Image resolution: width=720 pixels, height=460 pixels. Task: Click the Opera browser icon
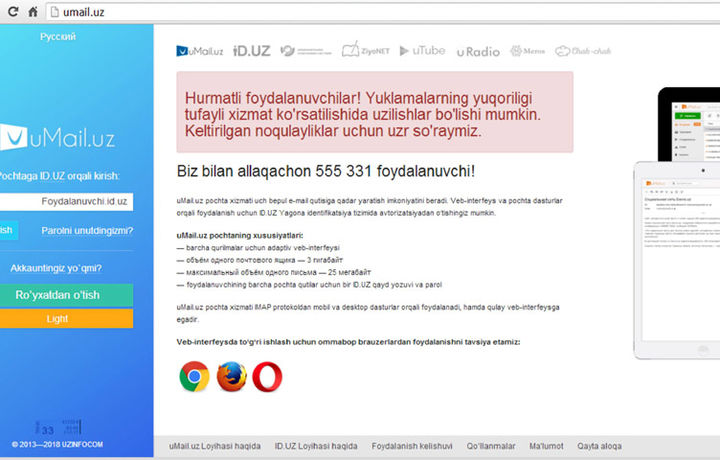click(267, 376)
